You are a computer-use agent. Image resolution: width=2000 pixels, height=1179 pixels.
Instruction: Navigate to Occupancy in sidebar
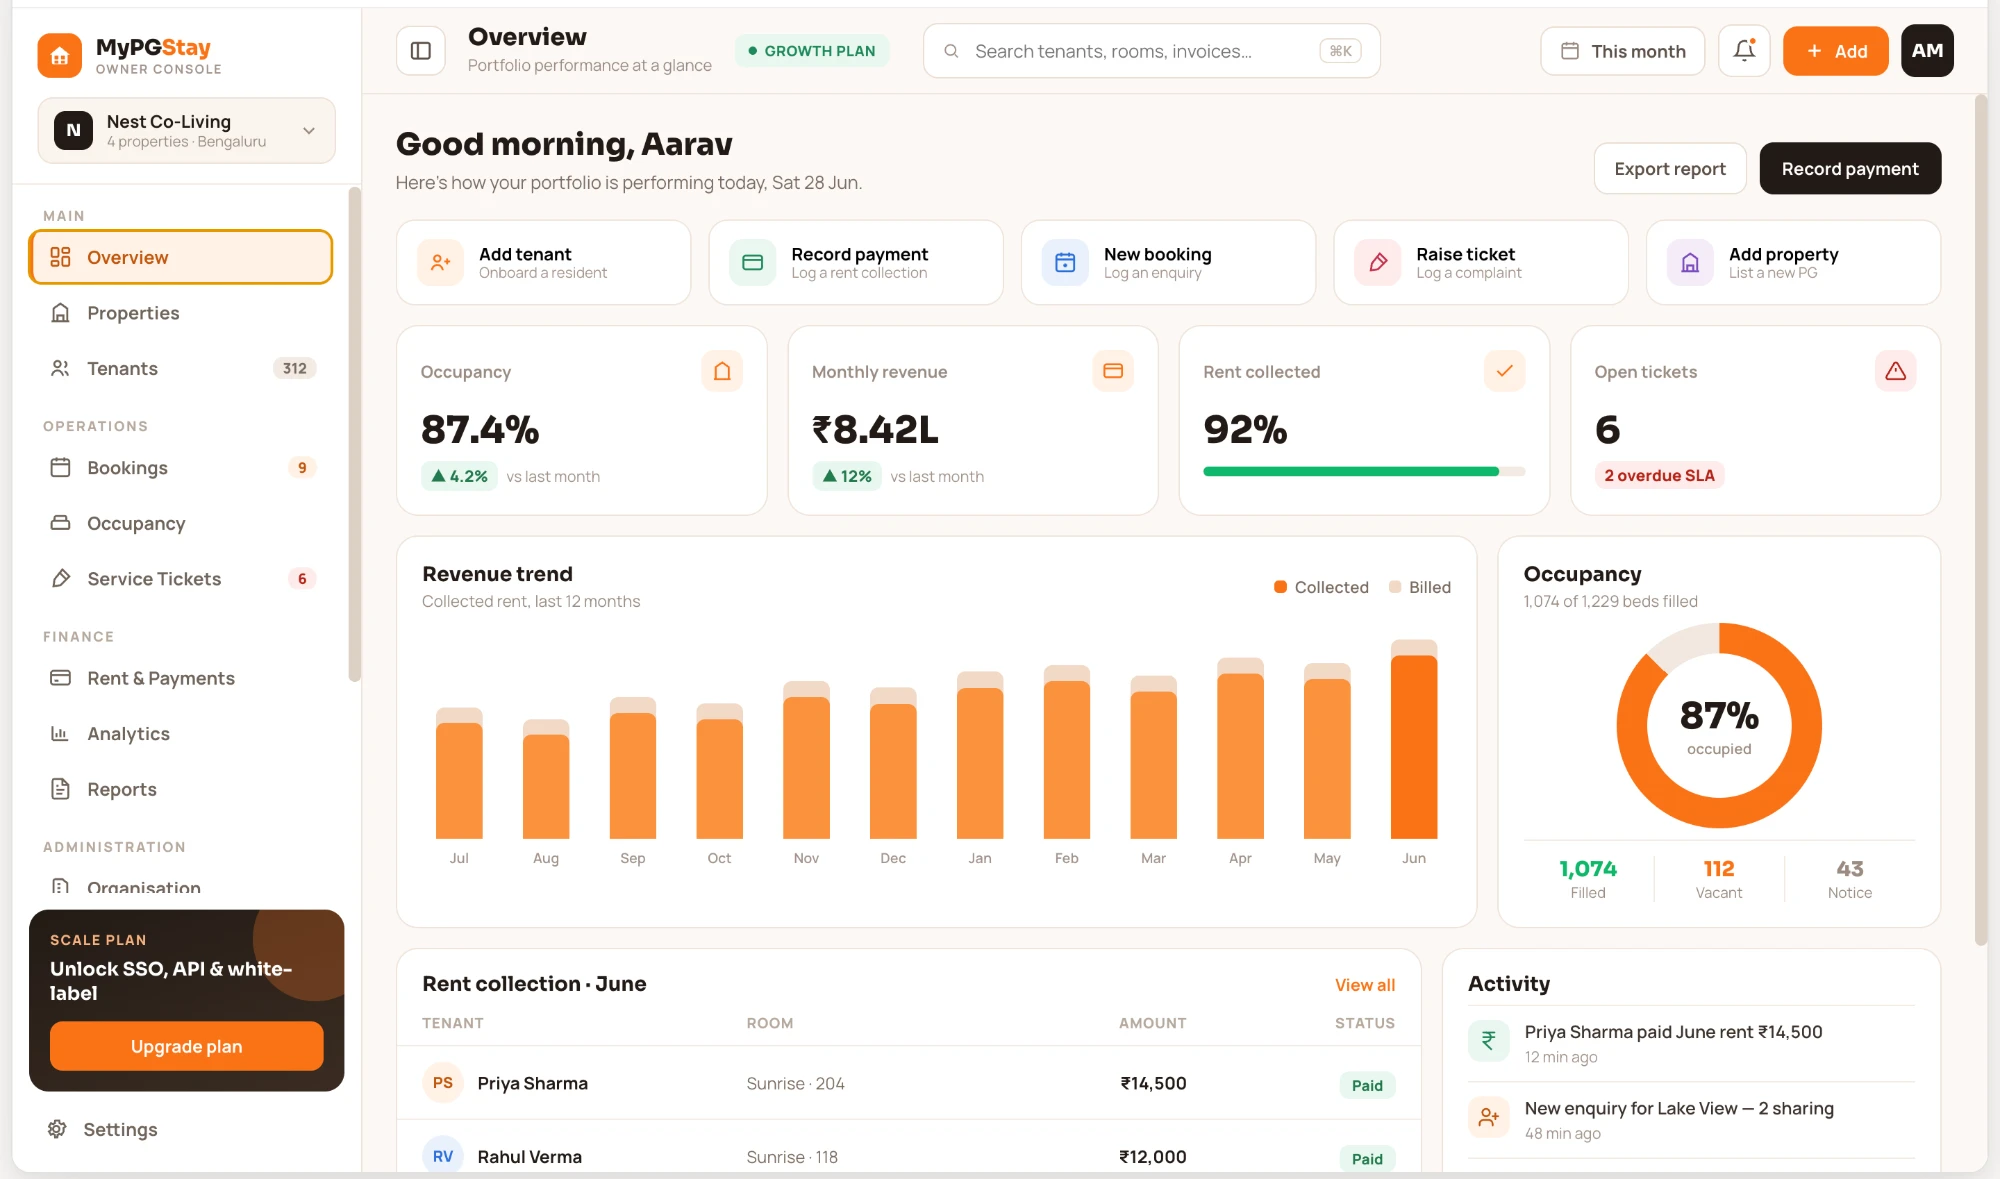tap(180, 523)
